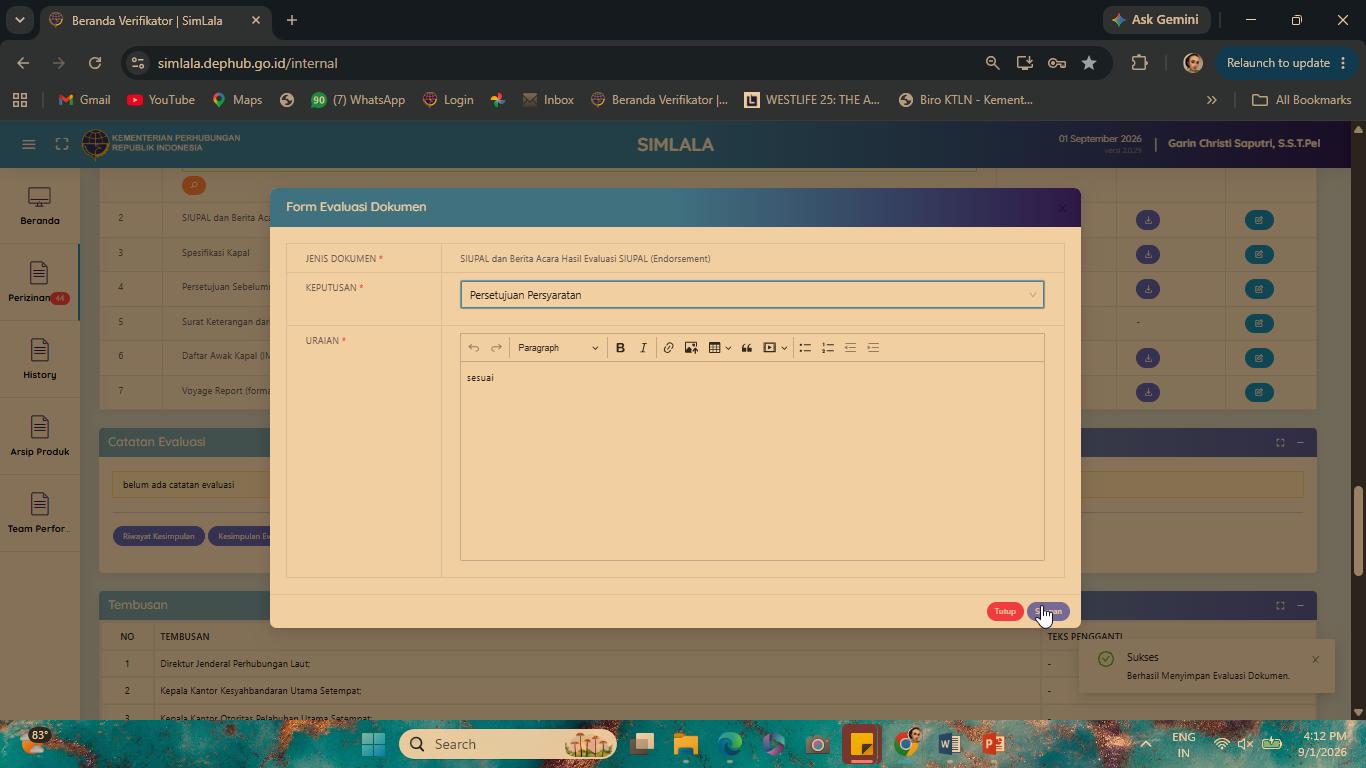Insert a block quote in the editor
This screenshot has width=1366, height=768.
click(746, 348)
